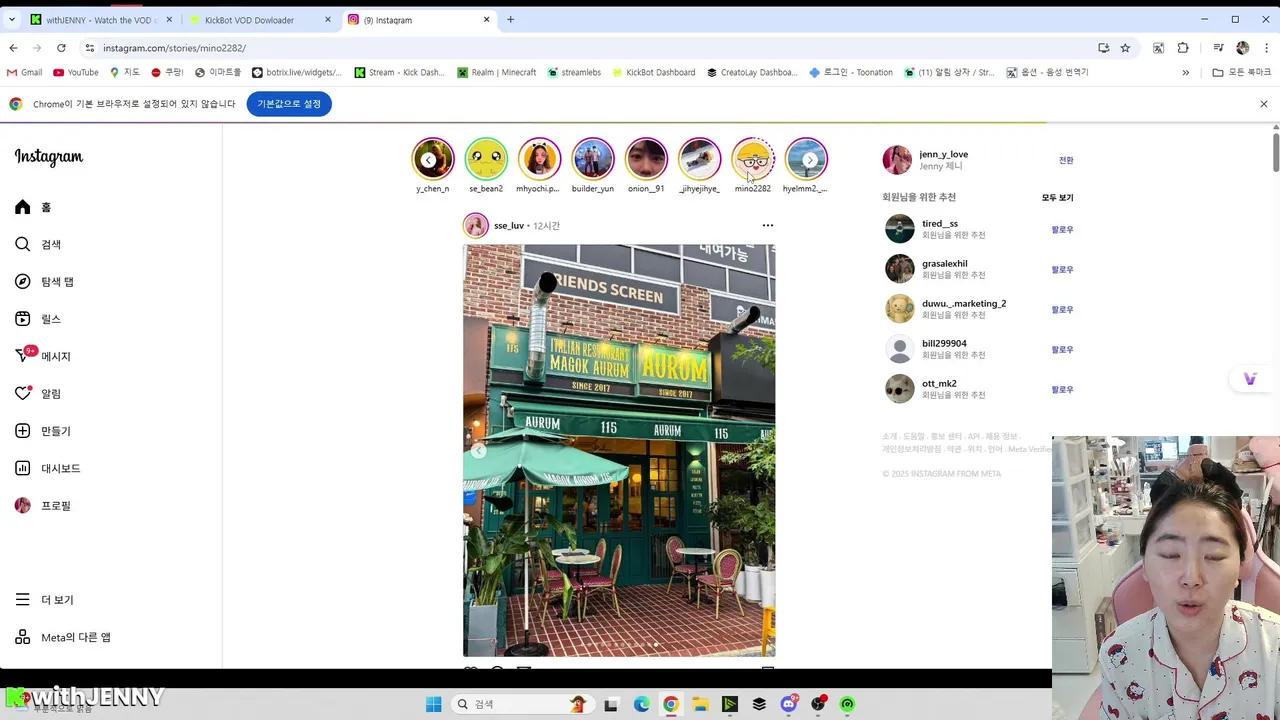Open Windows Start menu

click(433, 704)
